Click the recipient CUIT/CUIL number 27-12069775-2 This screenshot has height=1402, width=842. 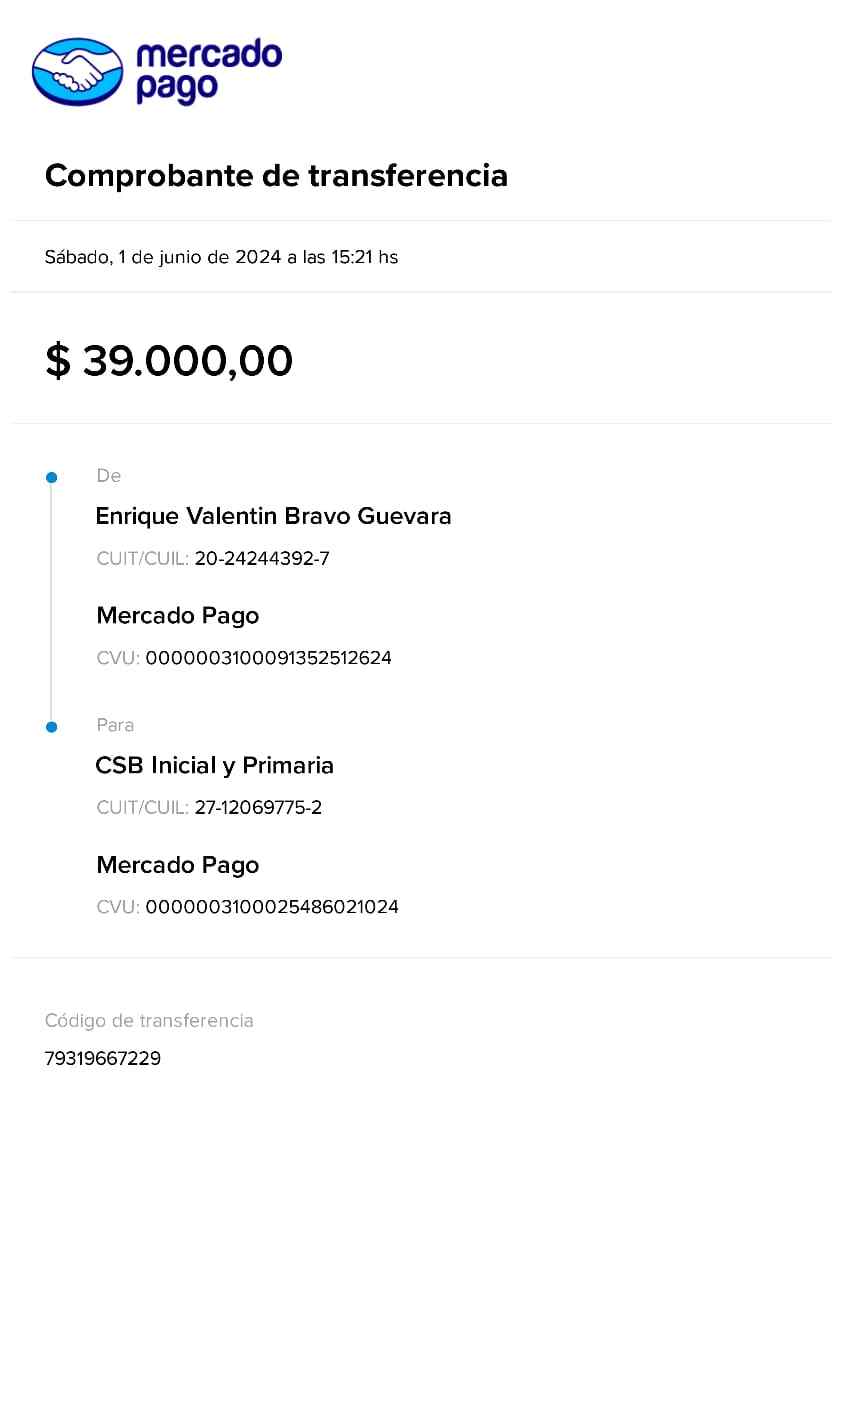(258, 808)
